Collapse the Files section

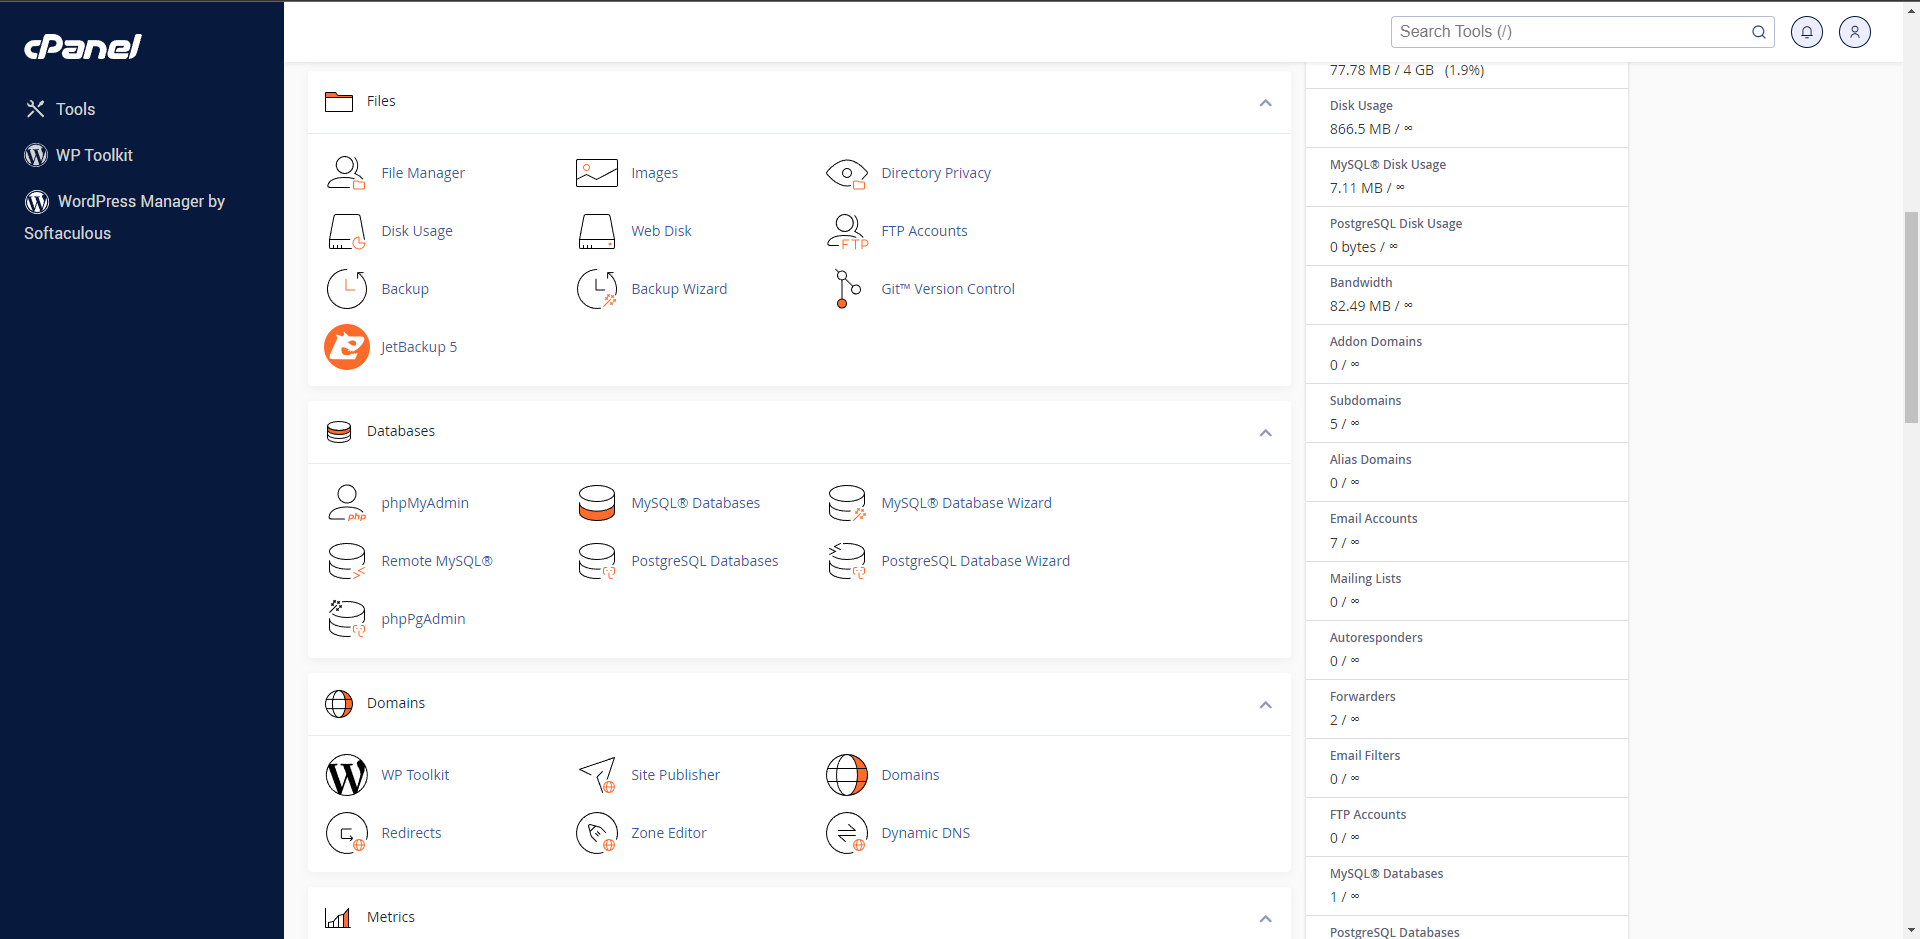pyautogui.click(x=1264, y=102)
